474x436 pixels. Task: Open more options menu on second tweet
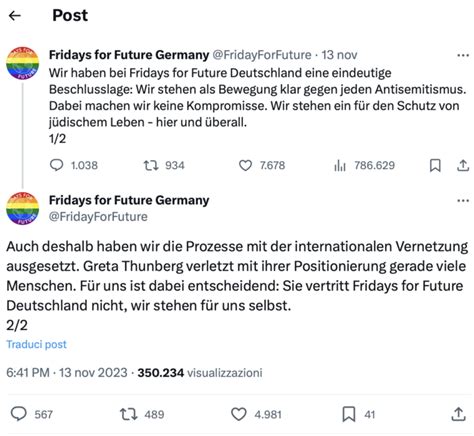(x=463, y=201)
